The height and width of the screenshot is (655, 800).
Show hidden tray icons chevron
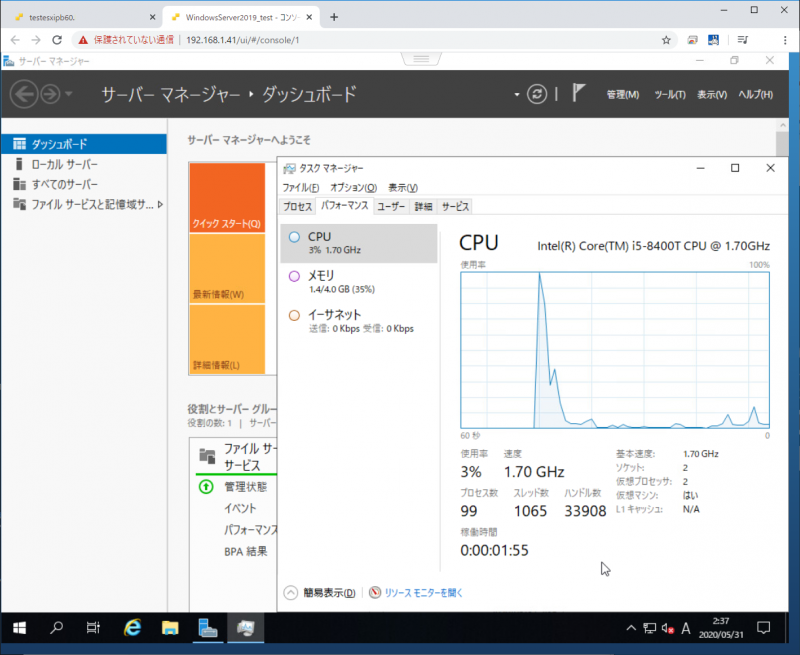point(631,628)
